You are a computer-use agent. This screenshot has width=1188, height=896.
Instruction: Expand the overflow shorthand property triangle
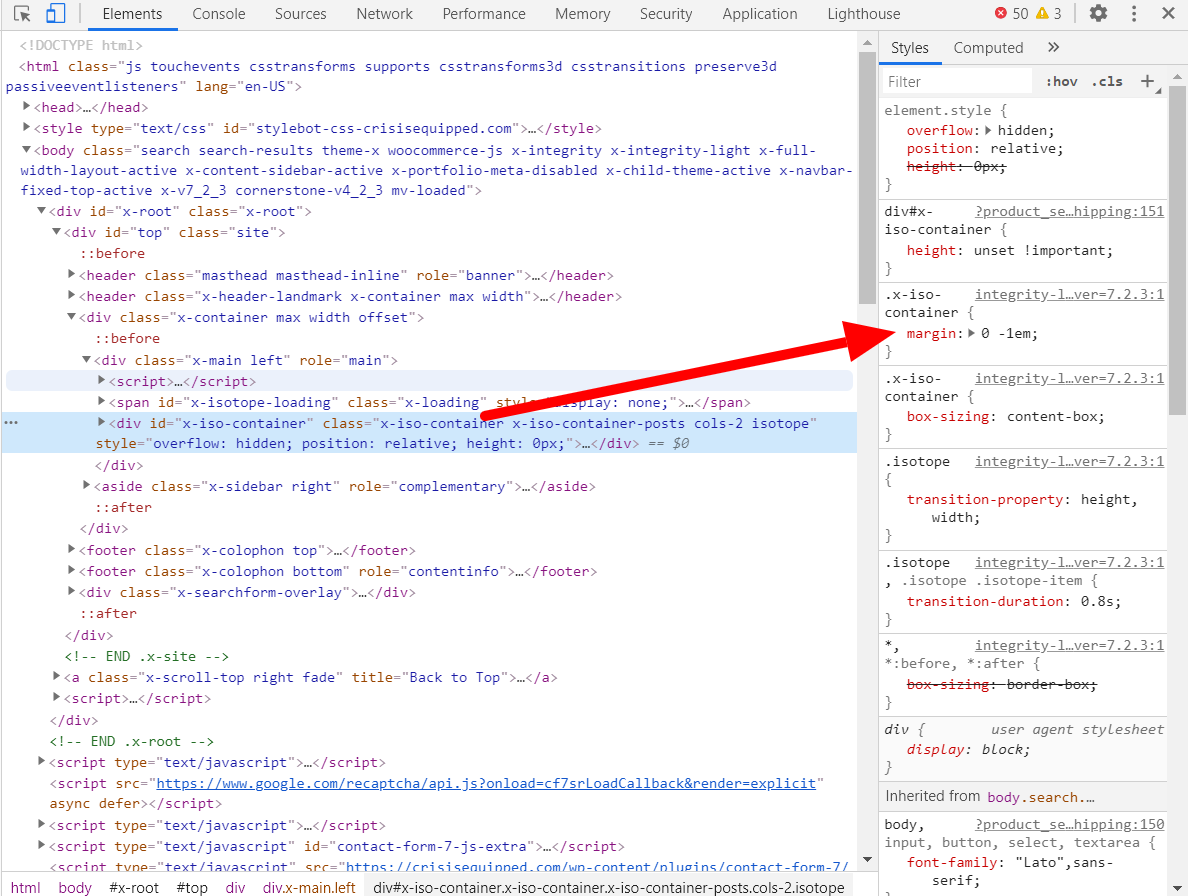coord(988,130)
